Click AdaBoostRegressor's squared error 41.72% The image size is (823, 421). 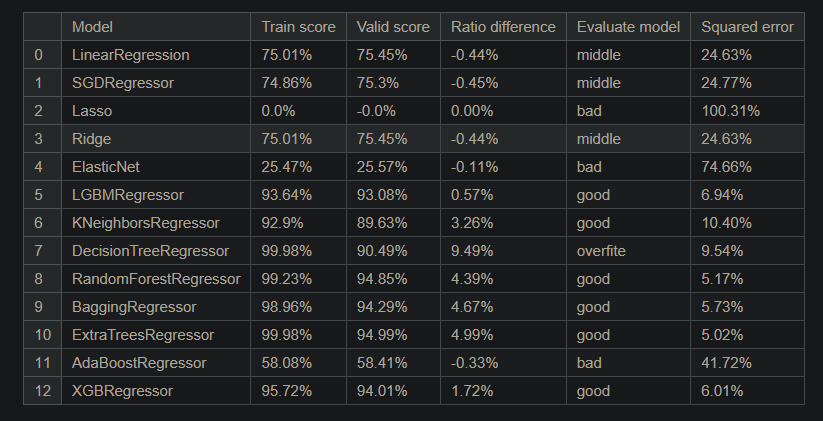(x=726, y=363)
